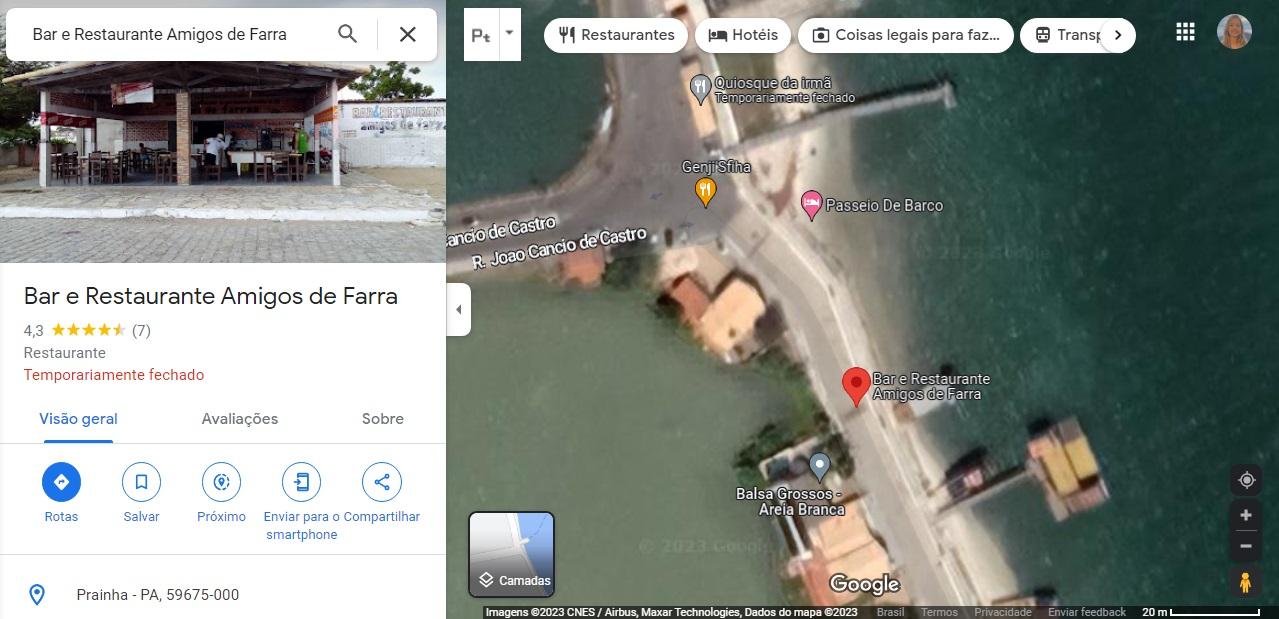The image size is (1279, 619).
Task: Click the Genji Sfiha restaurant marker
Action: pyautogui.click(x=705, y=191)
